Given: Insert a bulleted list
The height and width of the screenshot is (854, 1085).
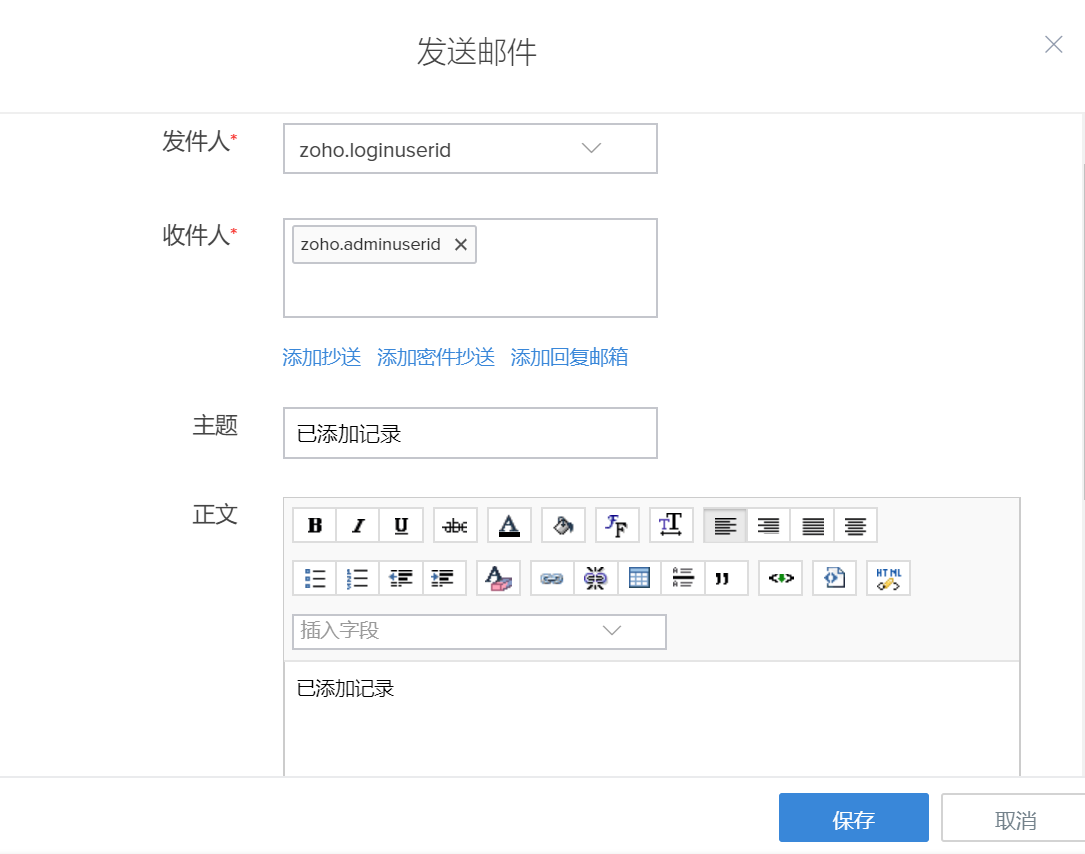Looking at the screenshot, I should point(314,578).
